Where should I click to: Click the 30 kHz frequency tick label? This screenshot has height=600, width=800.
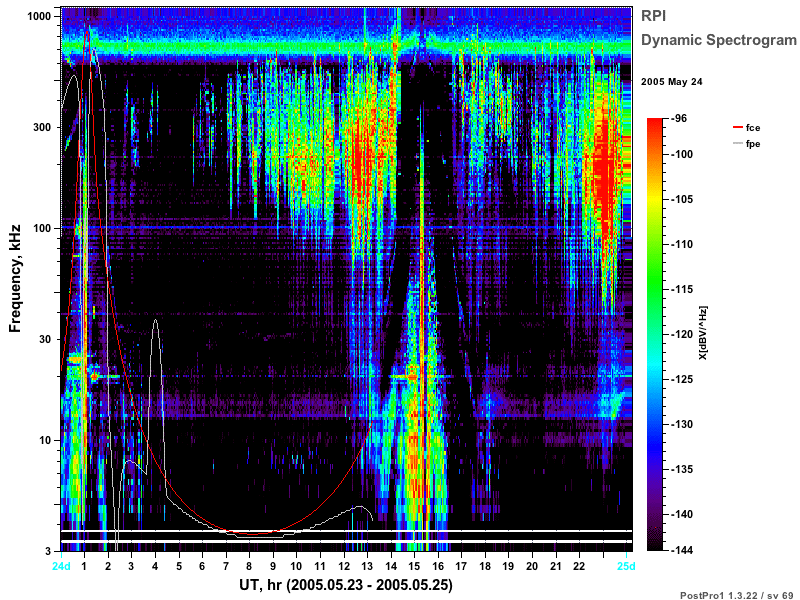pos(44,339)
